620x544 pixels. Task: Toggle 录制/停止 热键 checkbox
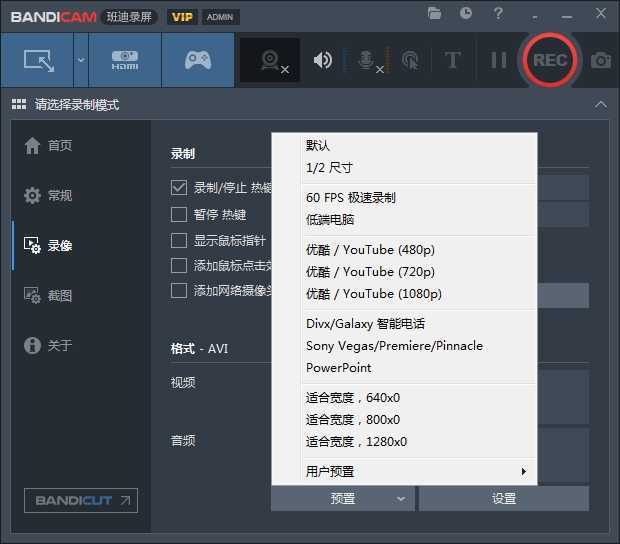point(179,187)
